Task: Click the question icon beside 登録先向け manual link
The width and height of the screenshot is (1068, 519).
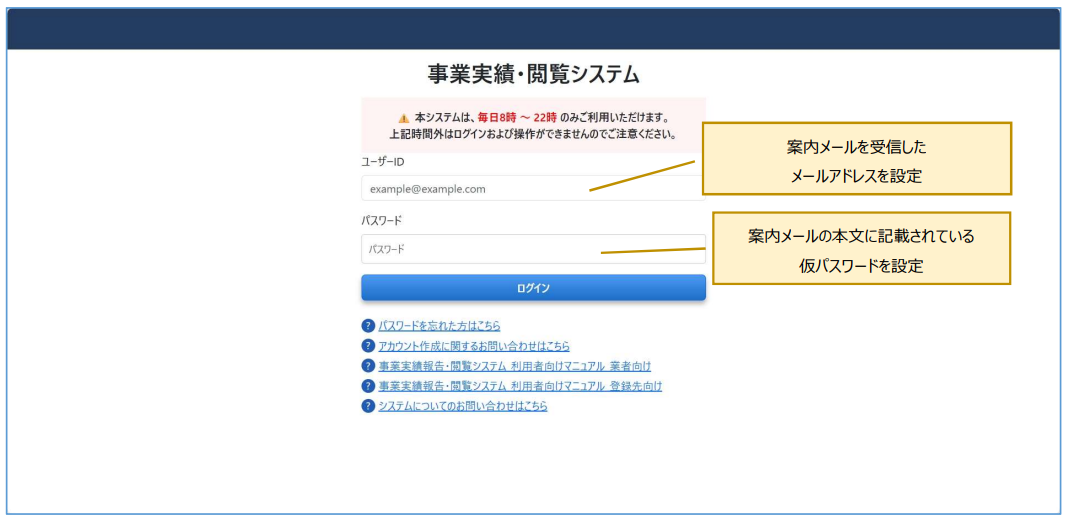Action: click(368, 386)
